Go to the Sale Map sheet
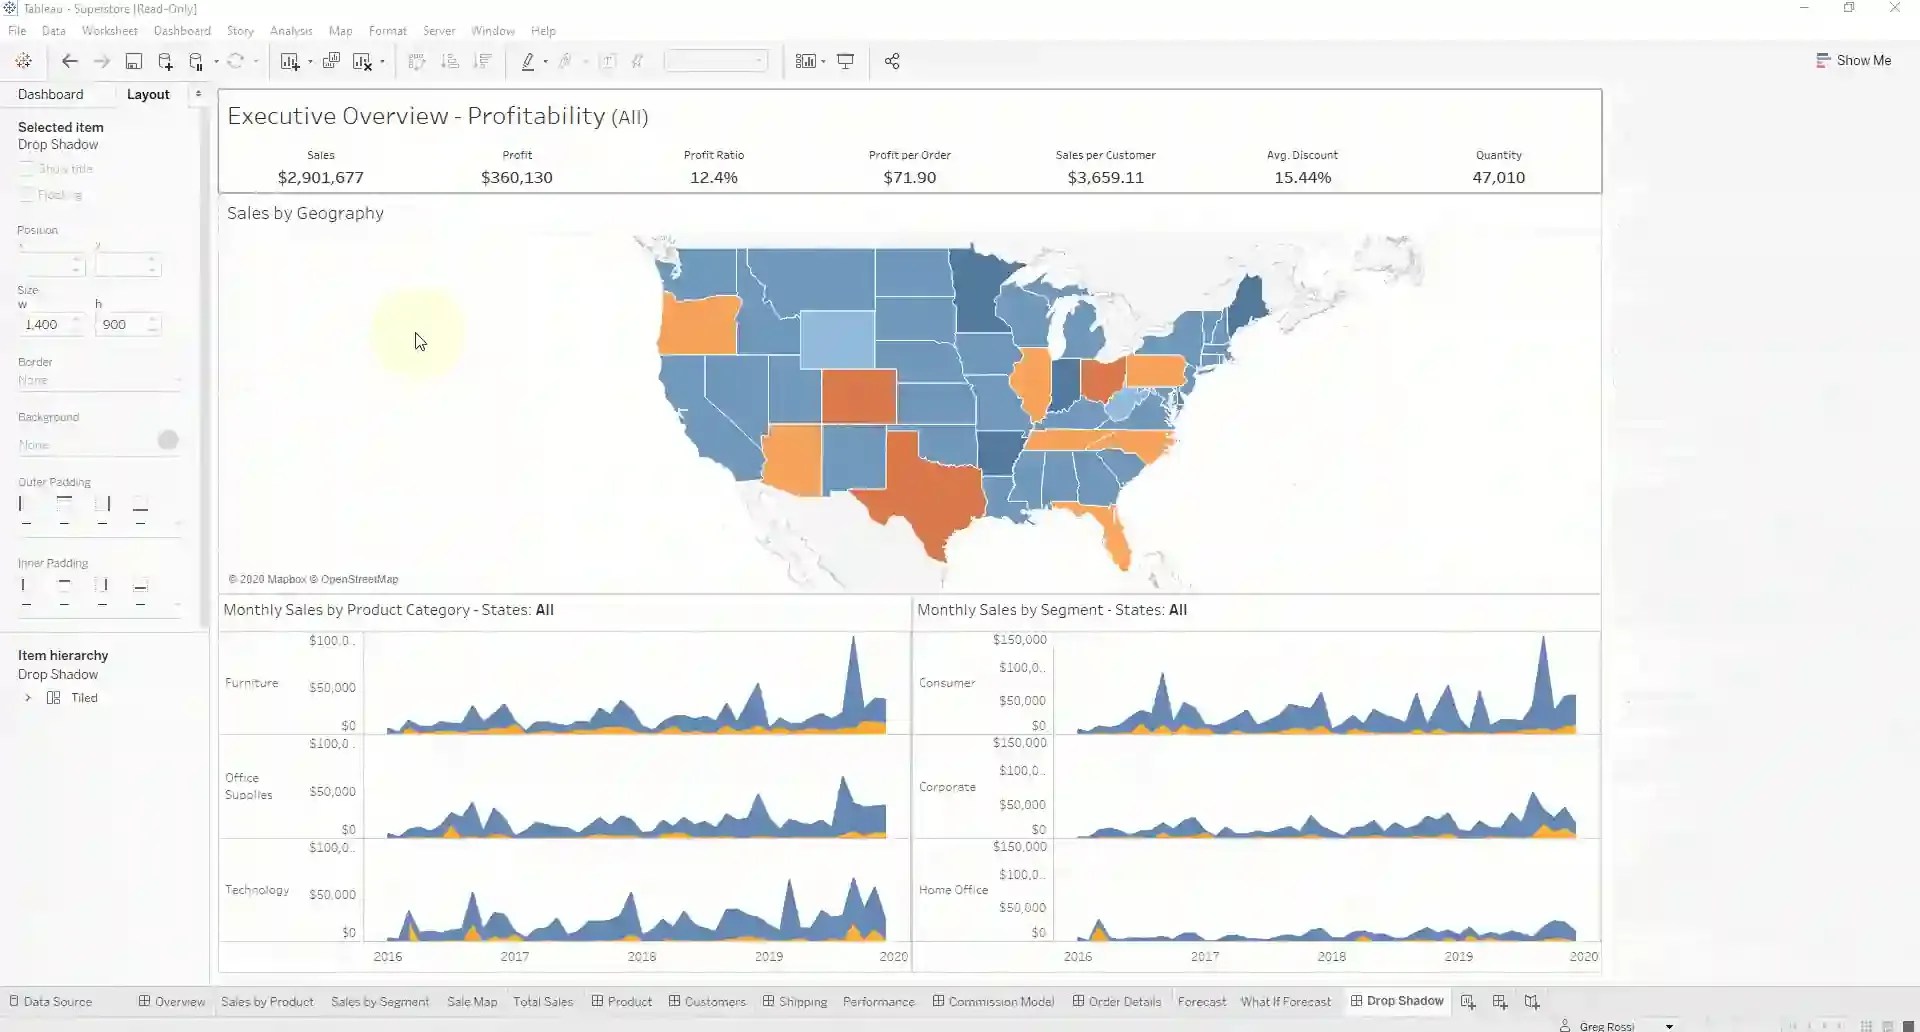Viewport: 1920px width, 1032px height. pyautogui.click(x=471, y=1002)
